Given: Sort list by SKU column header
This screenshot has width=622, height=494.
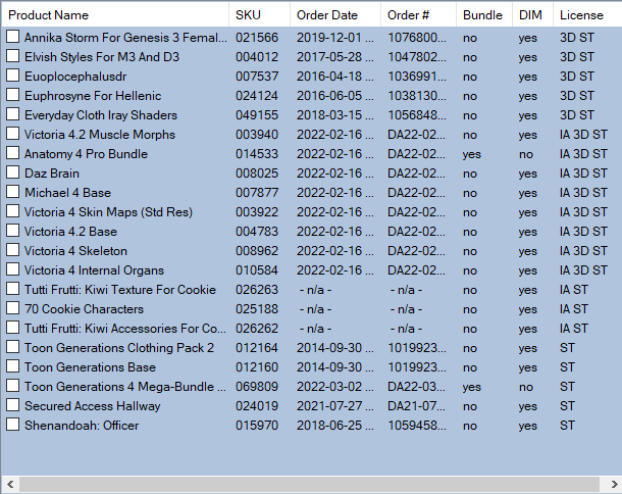Looking at the screenshot, I should tap(259, 15).
